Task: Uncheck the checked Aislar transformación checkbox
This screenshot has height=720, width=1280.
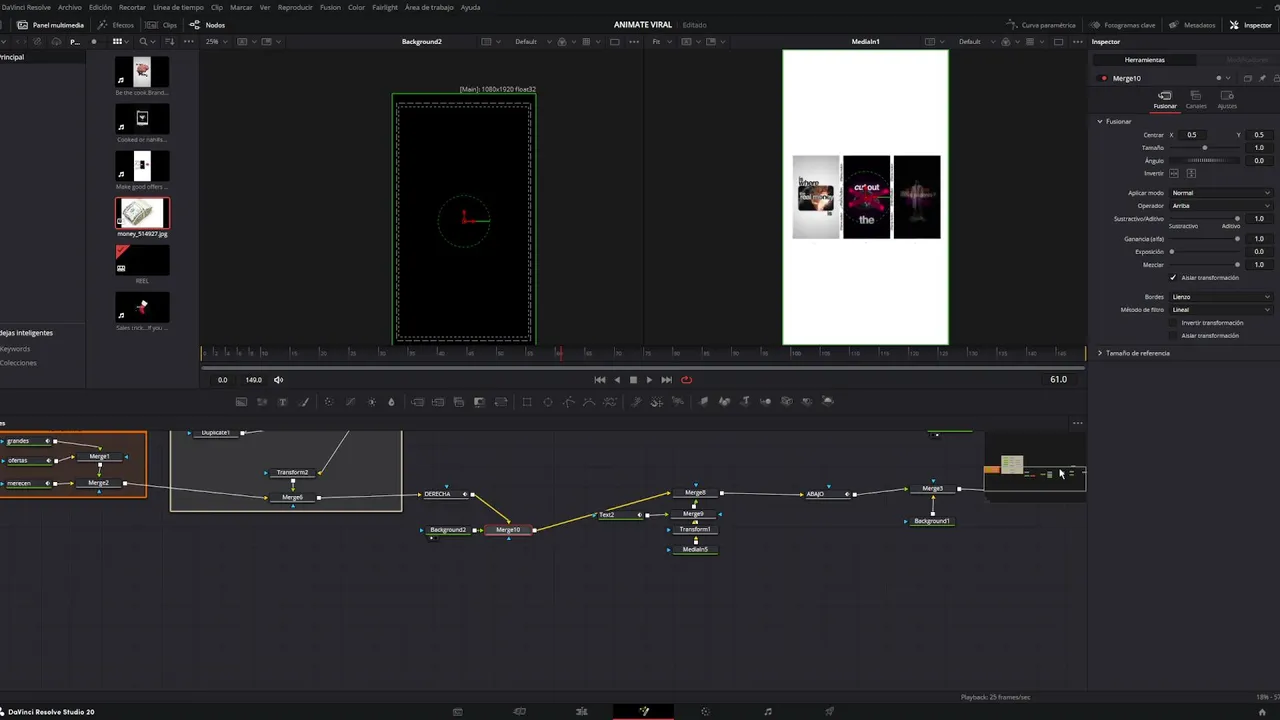Action: click(x=1174, y=278)
